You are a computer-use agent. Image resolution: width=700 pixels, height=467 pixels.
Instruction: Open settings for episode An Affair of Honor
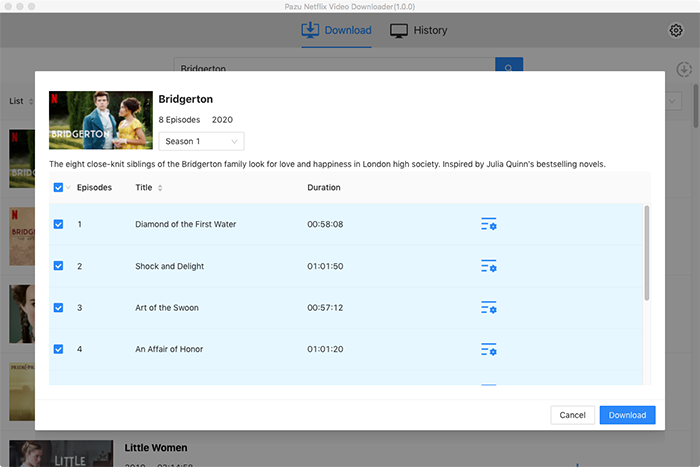pos(489,349)
